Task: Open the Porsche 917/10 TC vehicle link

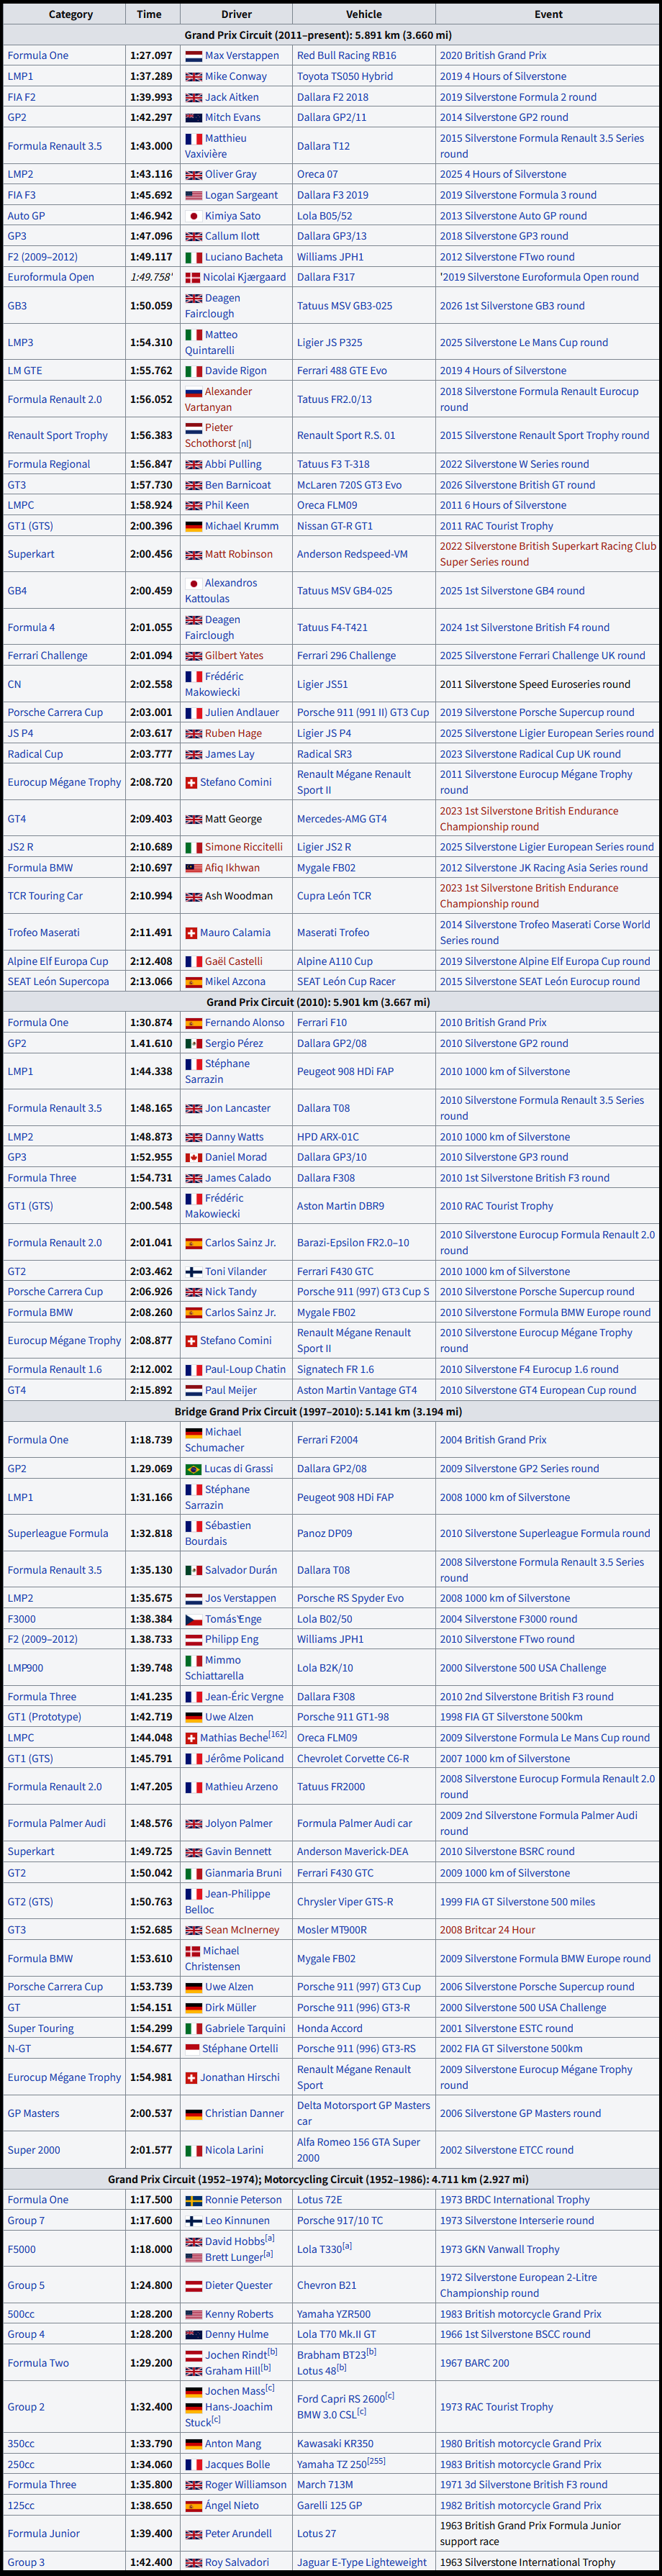Action: pos(340,2221)
